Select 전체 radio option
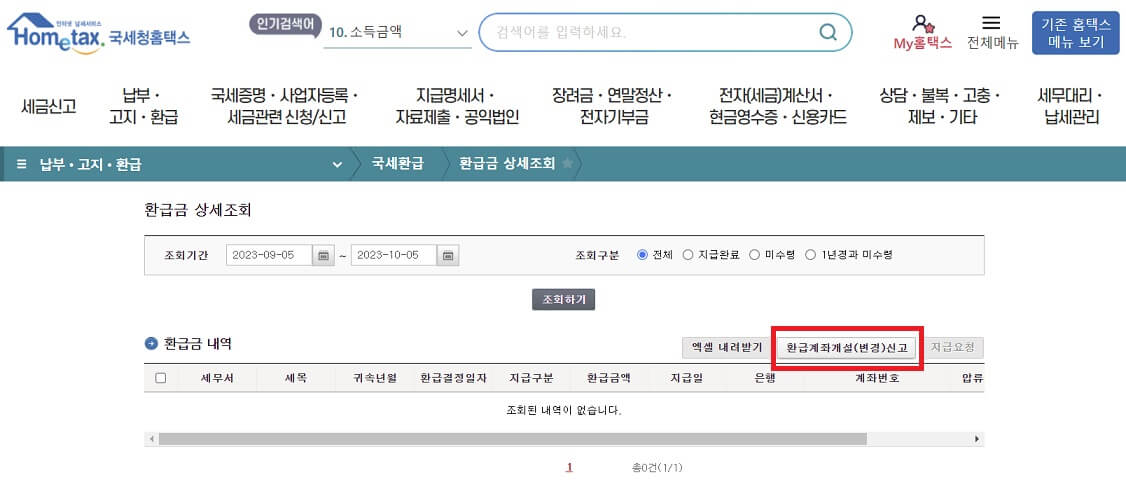Screen dimensions: 1126x482 [x=643, y=254]
